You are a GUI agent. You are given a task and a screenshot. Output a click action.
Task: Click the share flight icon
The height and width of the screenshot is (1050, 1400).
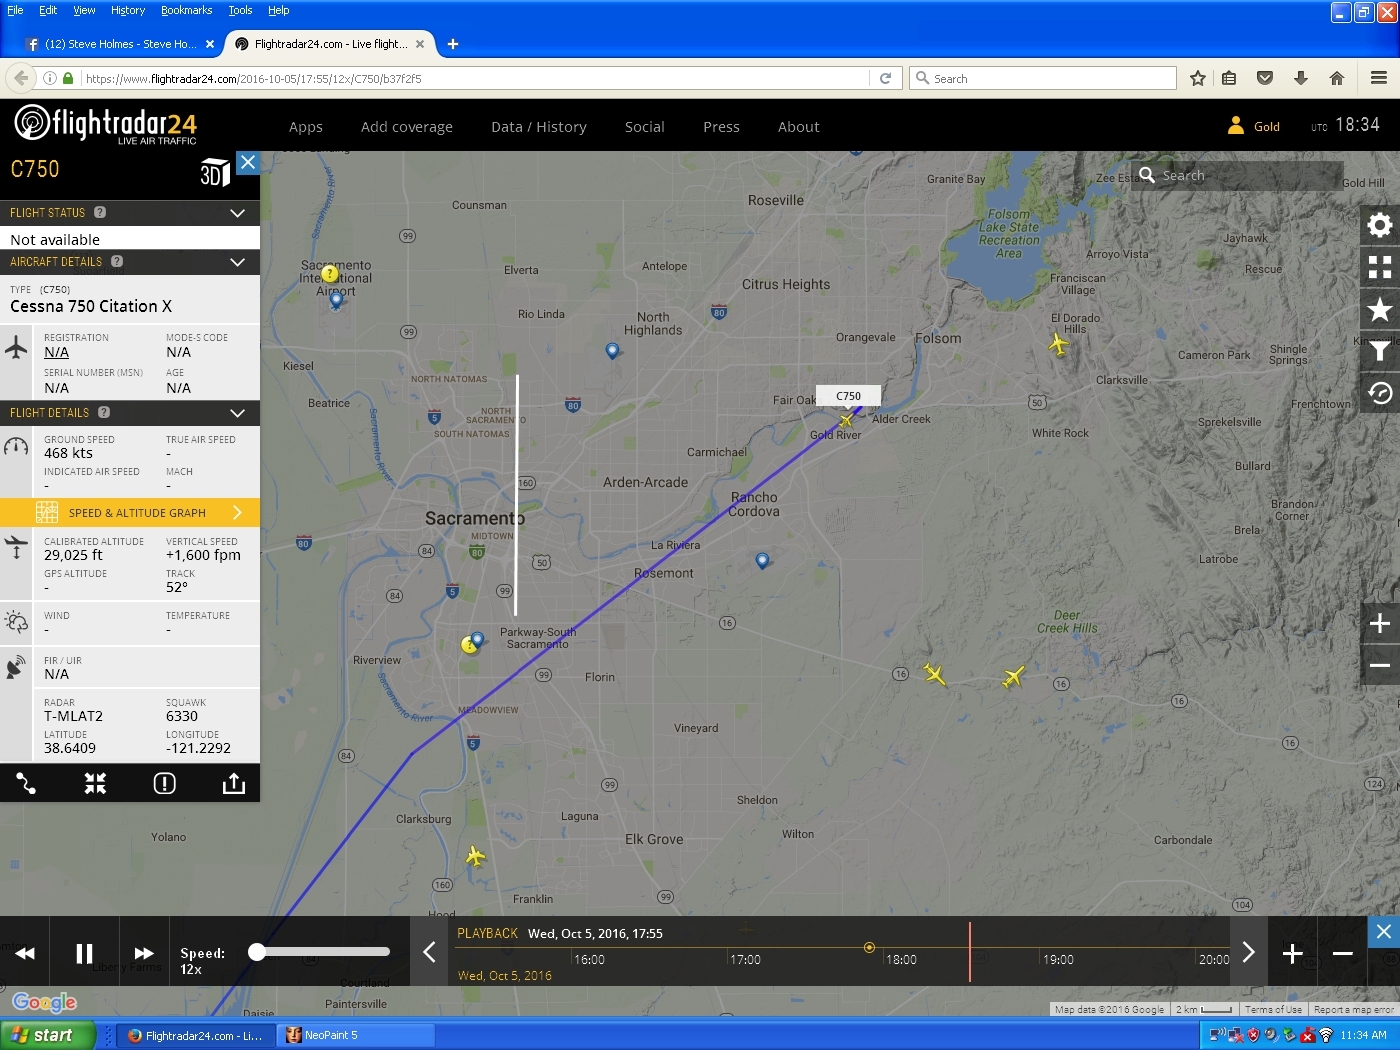point(233,783)
